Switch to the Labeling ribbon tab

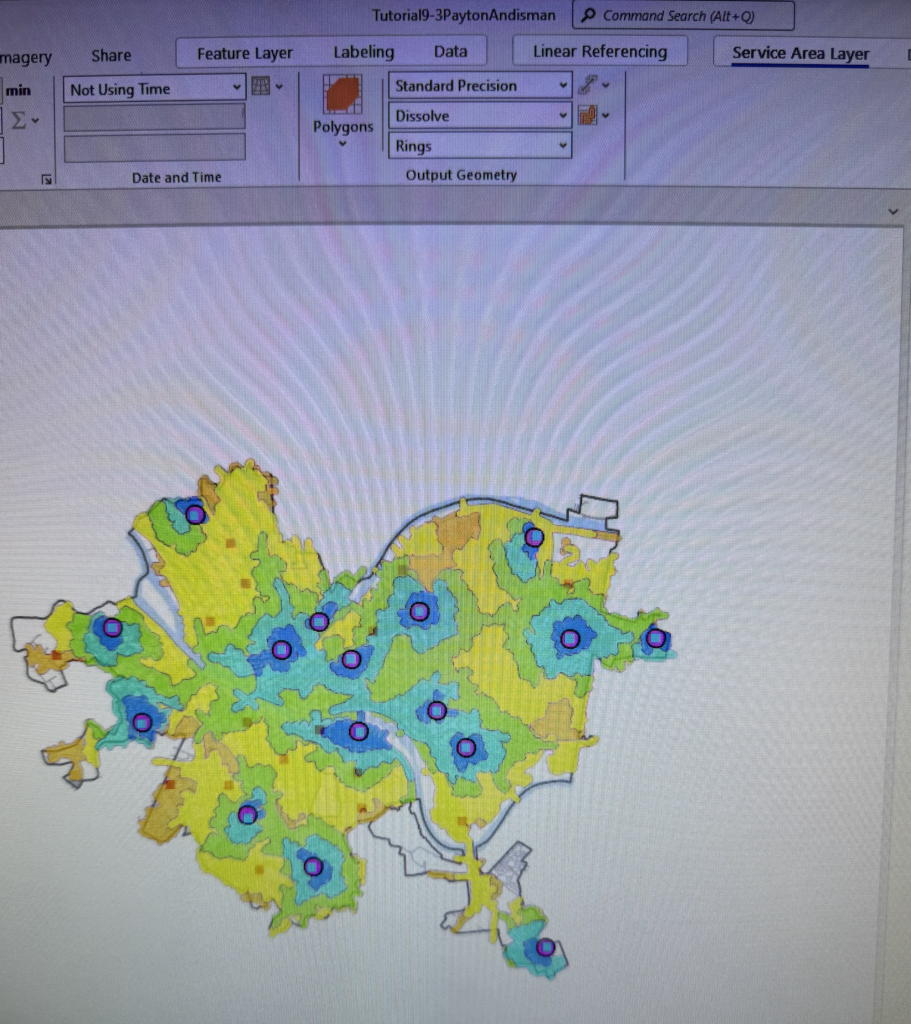pos(364,52)
